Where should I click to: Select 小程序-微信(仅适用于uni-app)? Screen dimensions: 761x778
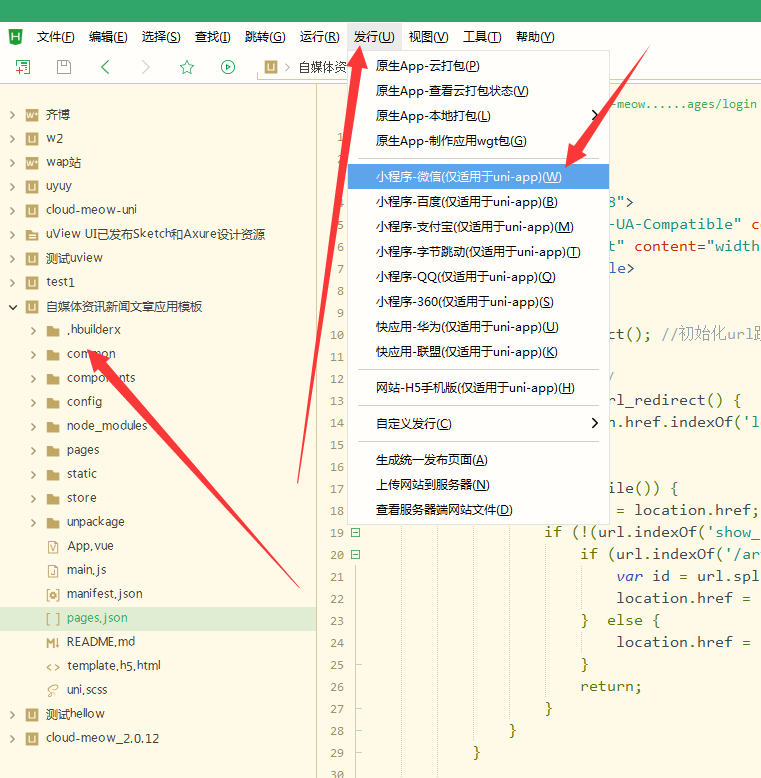tap(478, 177)
